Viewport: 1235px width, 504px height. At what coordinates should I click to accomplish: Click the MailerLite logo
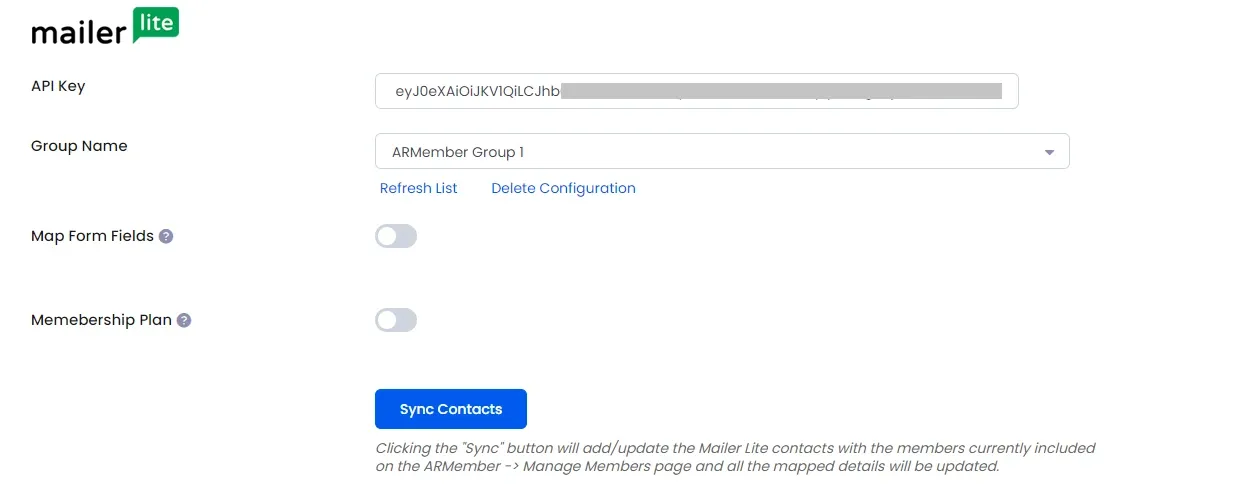point(105,28)
